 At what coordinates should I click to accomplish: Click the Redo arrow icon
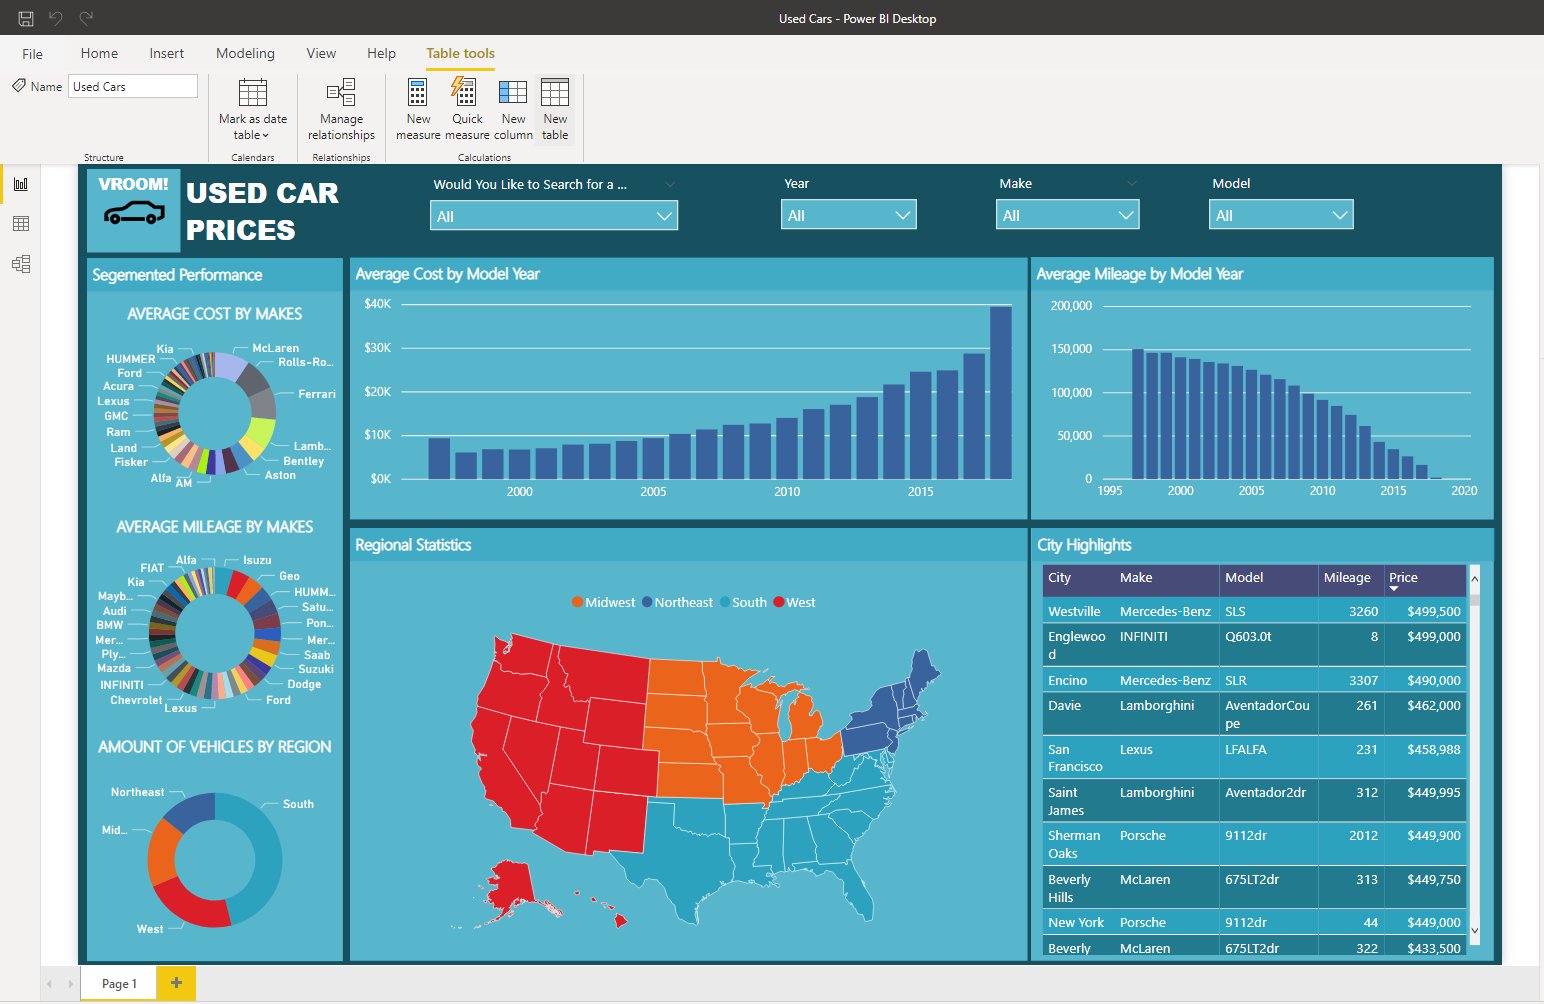coord(86,18)
